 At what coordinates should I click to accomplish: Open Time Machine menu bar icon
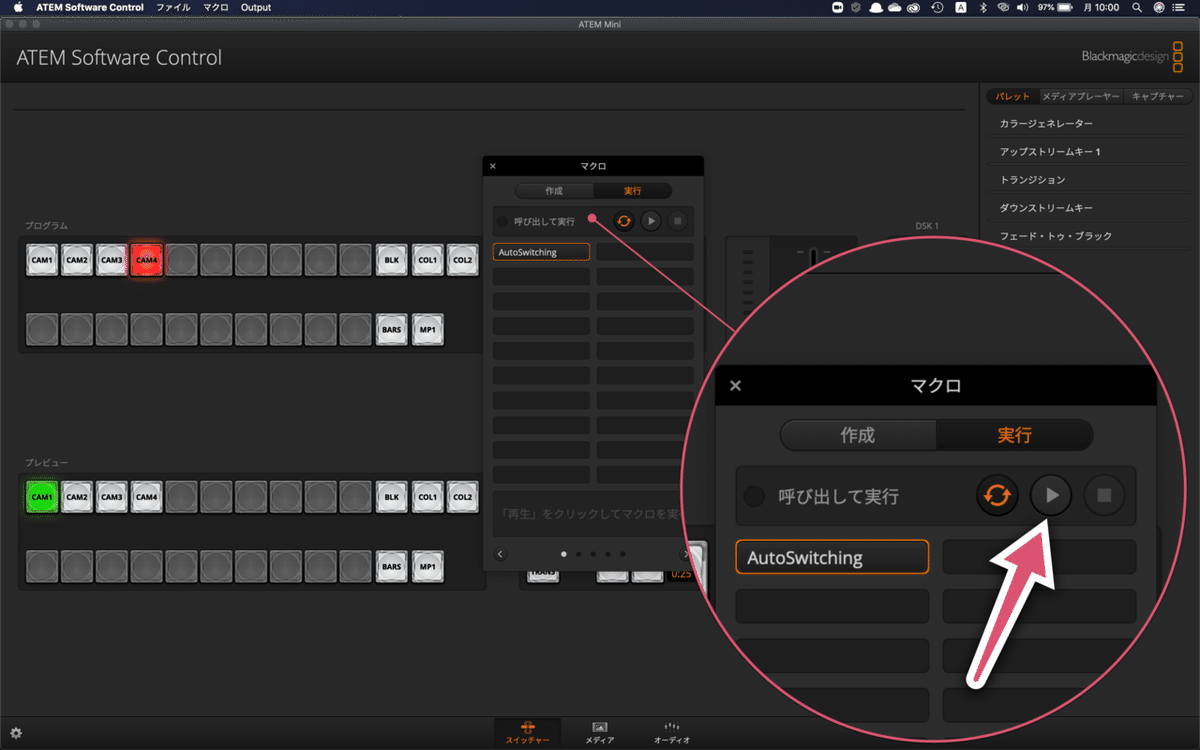click(937, 7)
